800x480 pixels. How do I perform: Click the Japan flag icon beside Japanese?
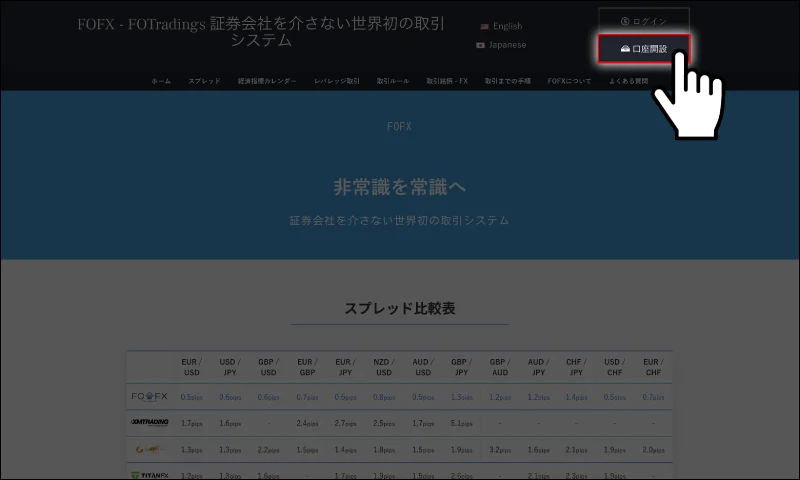pyautogui.click(x=481, y=45)
